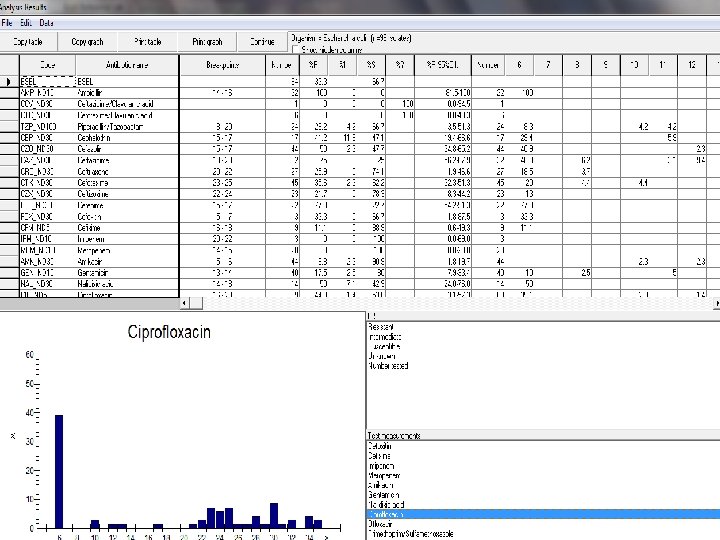Select the %R column header
Viewport: 720px width, 540px height.
[313, 65]
